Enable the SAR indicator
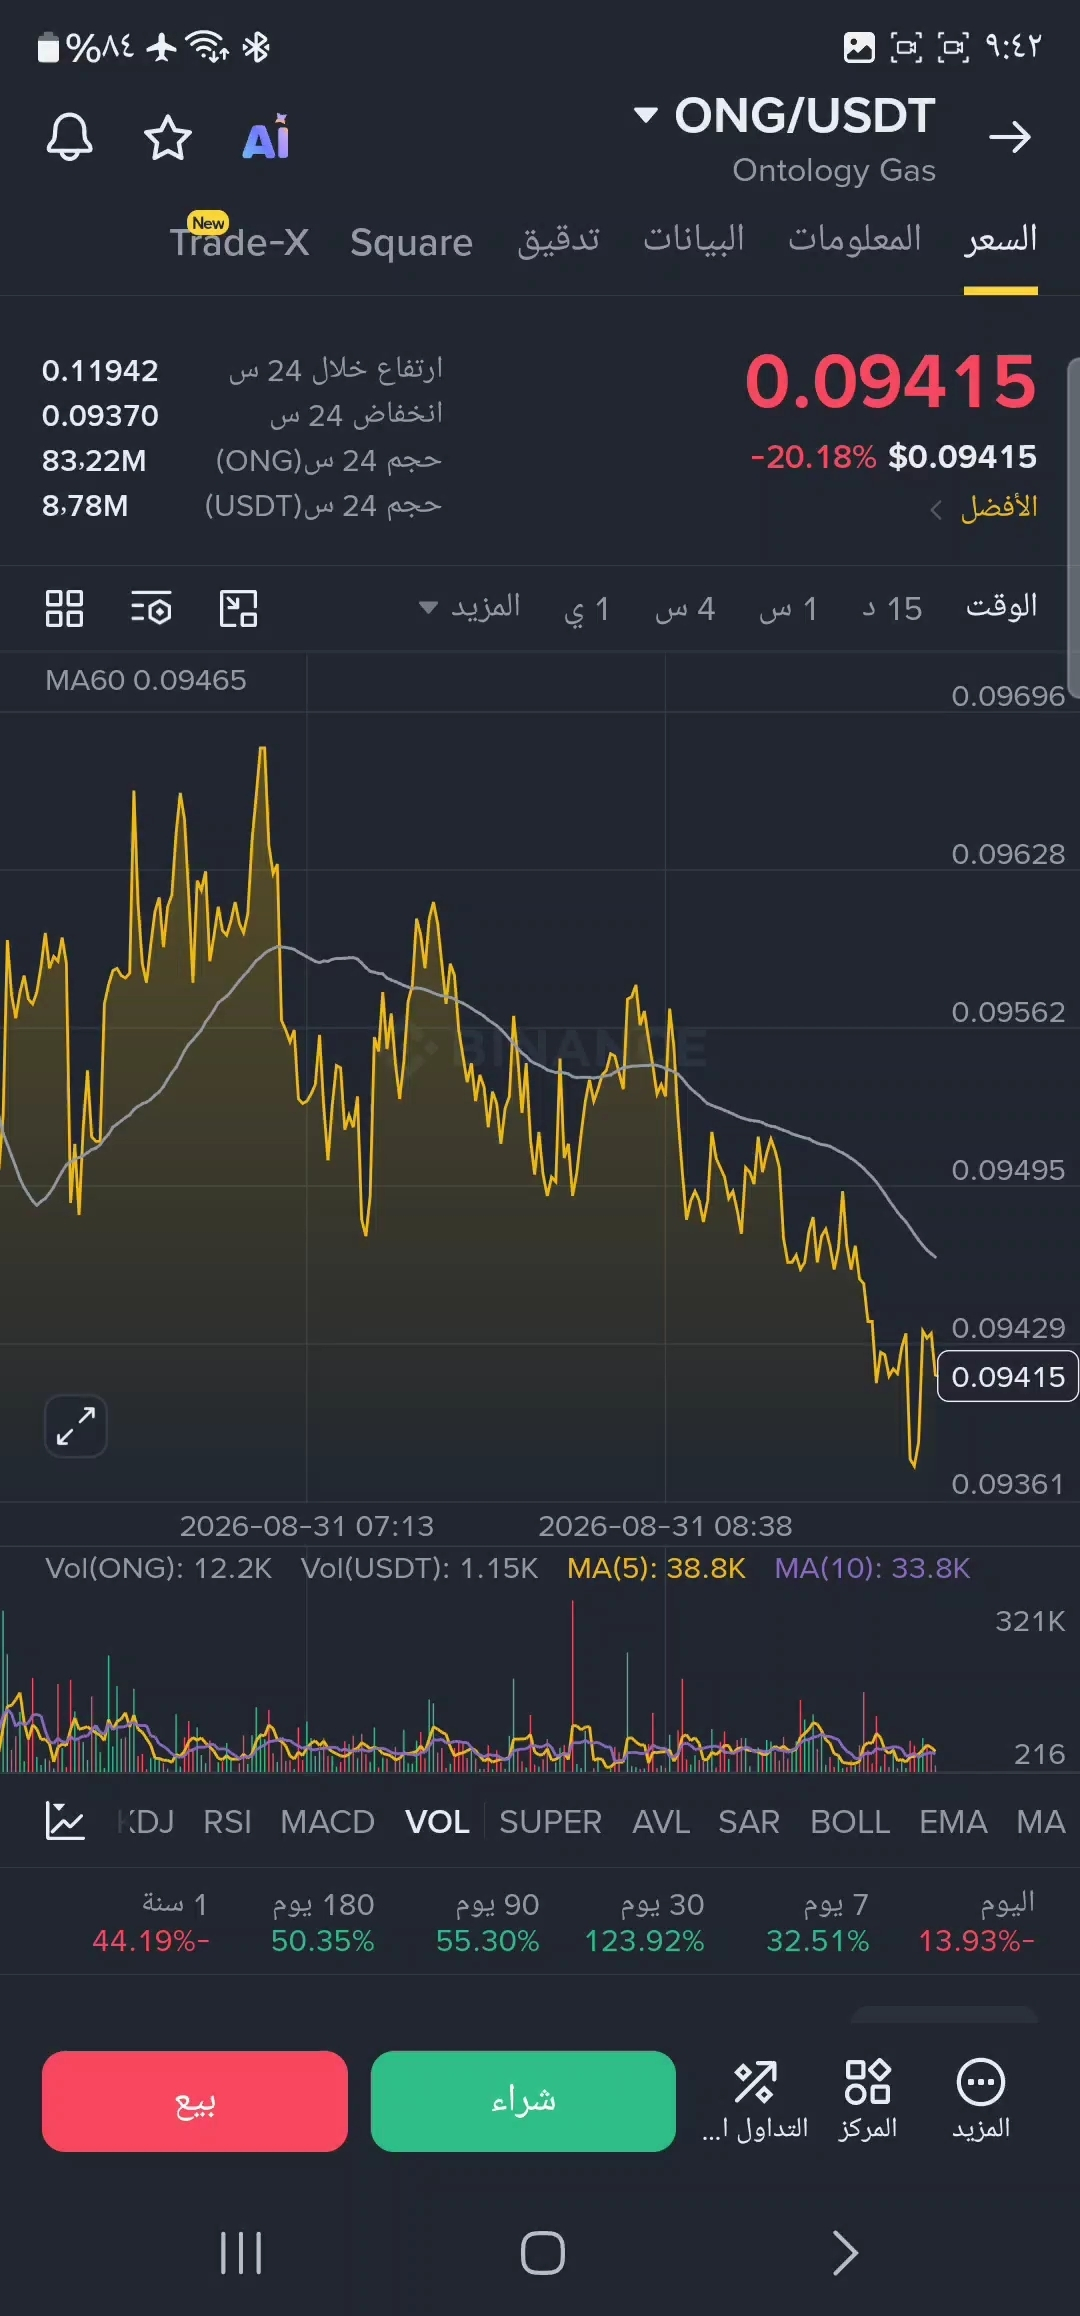1080x2316 pixels. 749,1822
